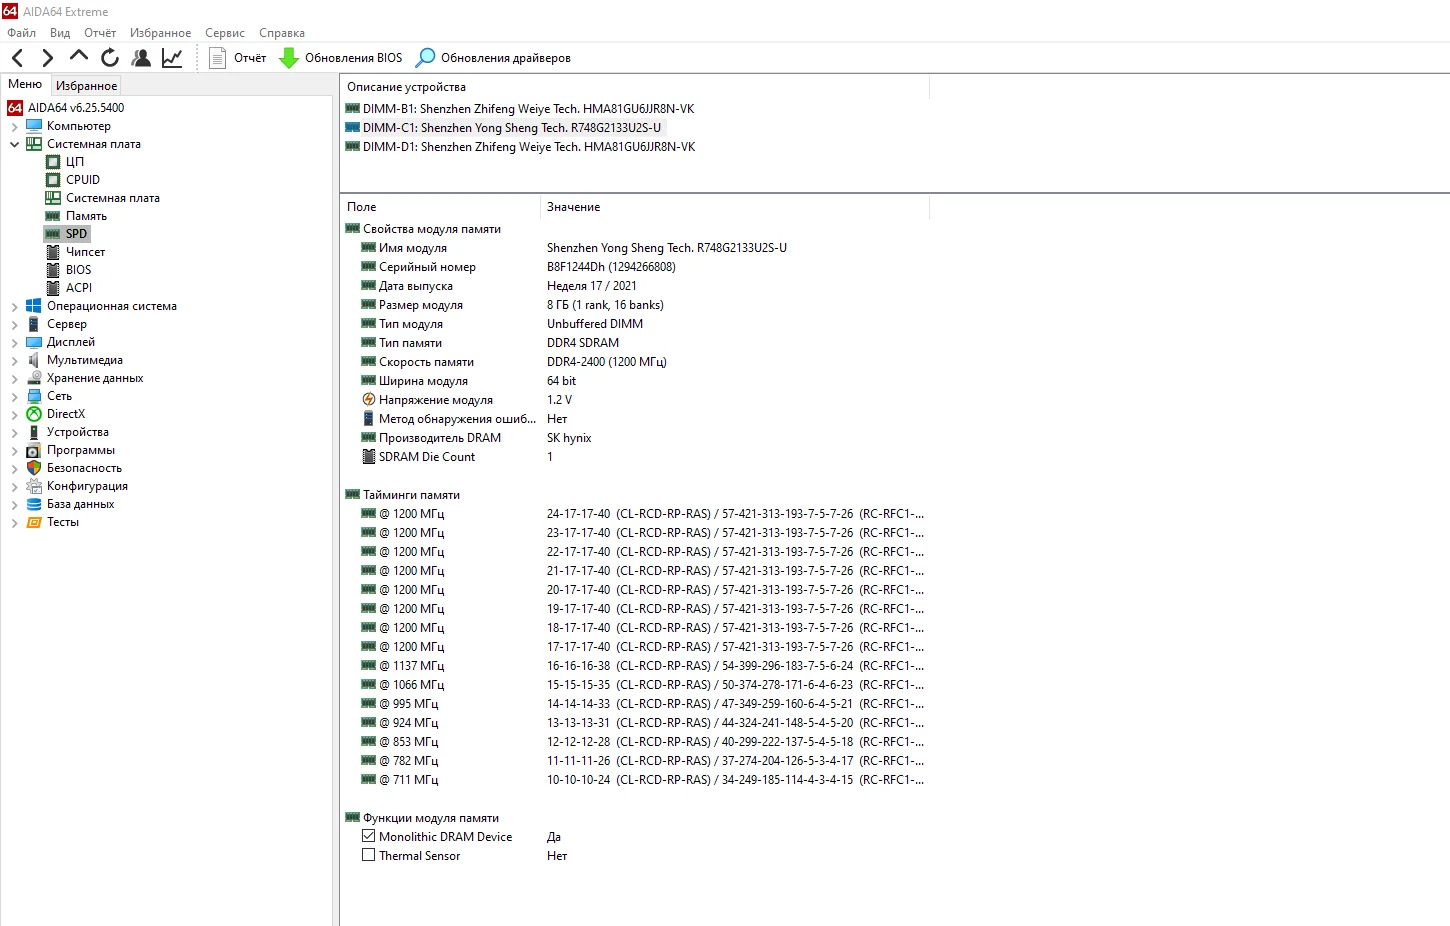The height and width of the screenshot is (926, 1450).
Task: Click the Мультимедиа speaker icon
Action: pyautogui.click(x=34, y=360)
